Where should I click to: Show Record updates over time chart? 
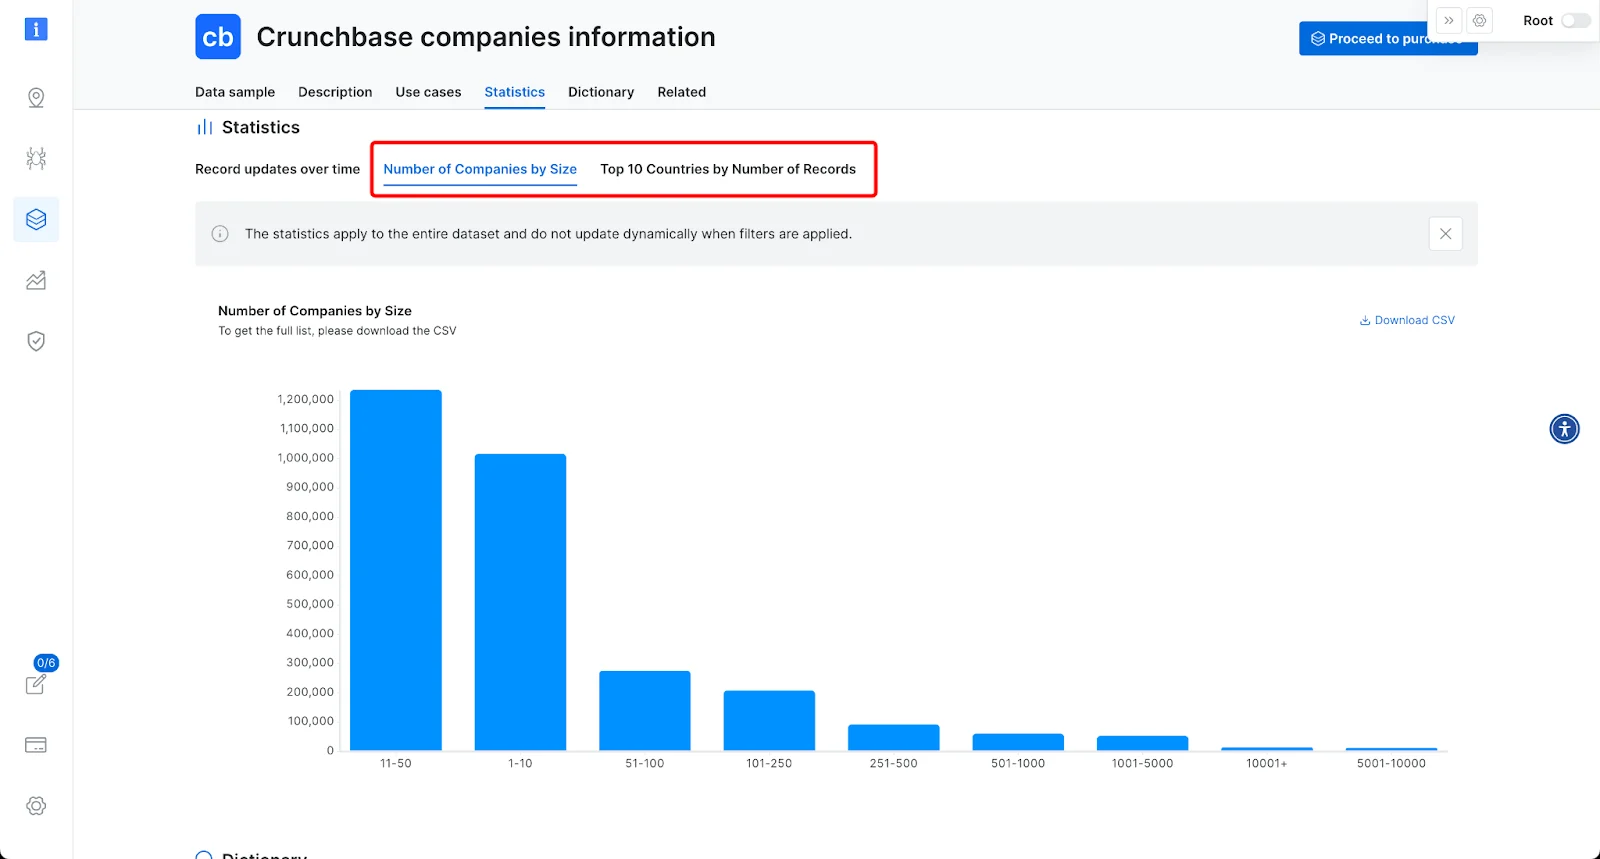(x=277, y=169)
